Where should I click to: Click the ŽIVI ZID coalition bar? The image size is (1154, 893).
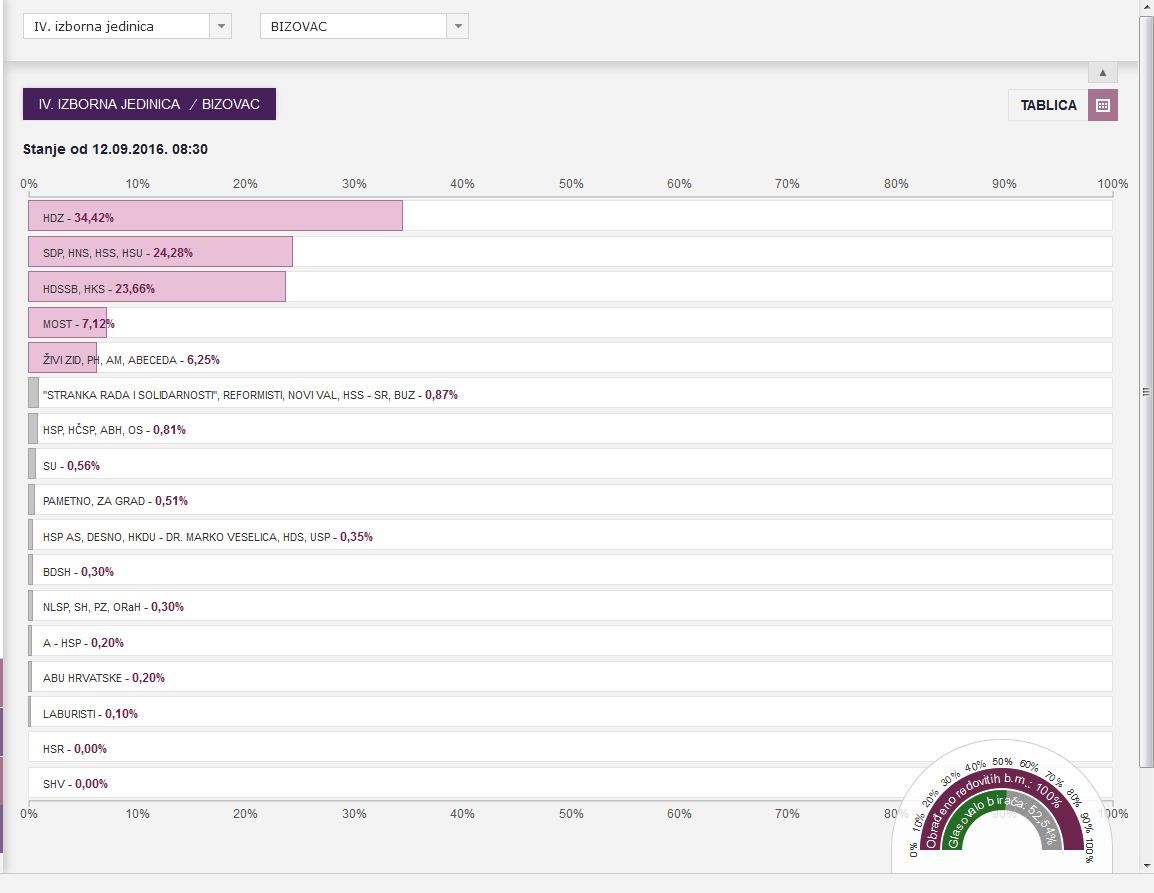click(63, 359)
